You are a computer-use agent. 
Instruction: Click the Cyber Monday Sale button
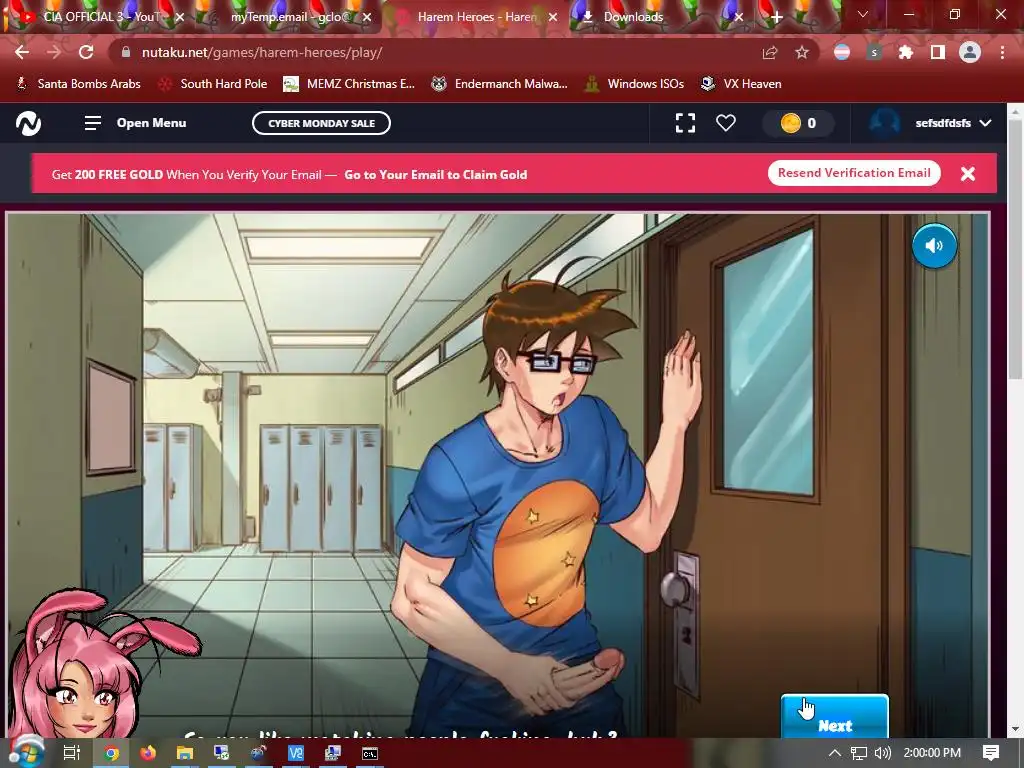(x=321, y=123)
